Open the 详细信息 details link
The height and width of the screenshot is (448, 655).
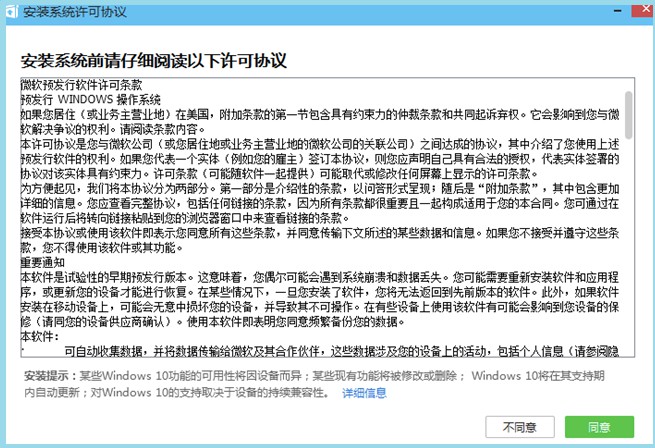[364, 393]
